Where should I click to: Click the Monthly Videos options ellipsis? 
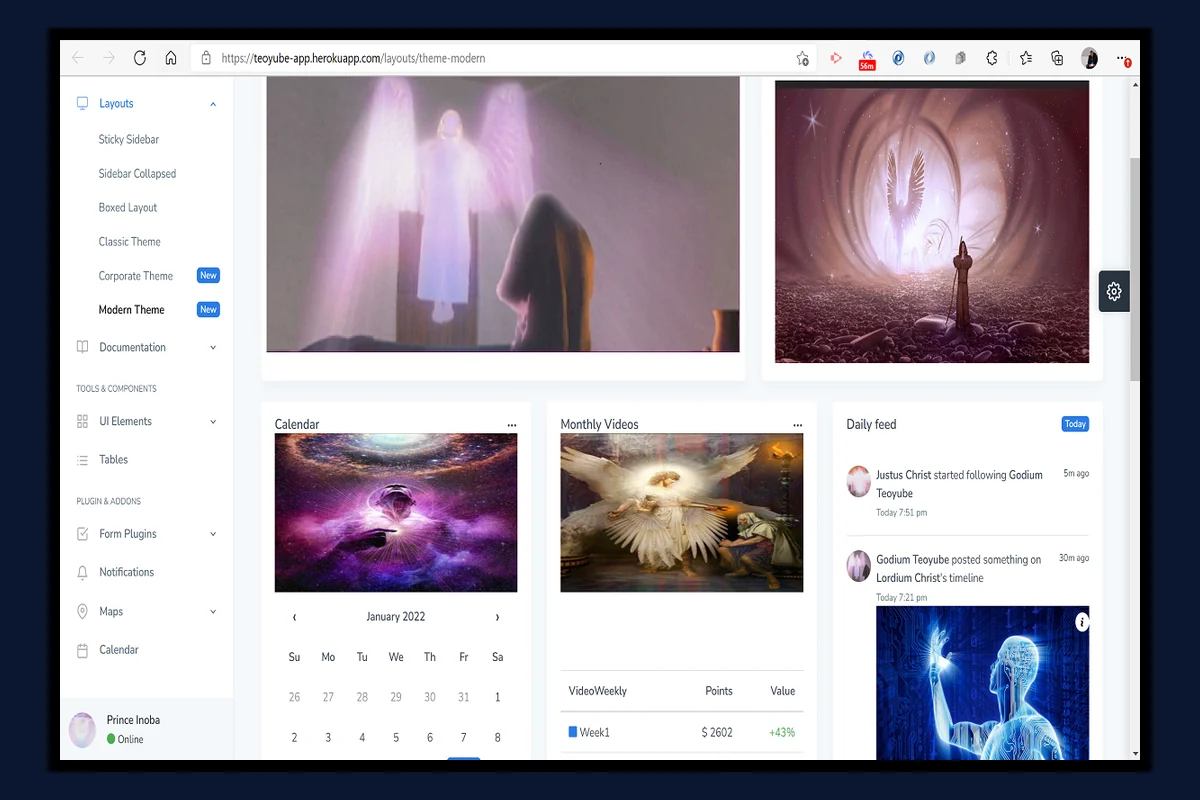click(798, 425)
